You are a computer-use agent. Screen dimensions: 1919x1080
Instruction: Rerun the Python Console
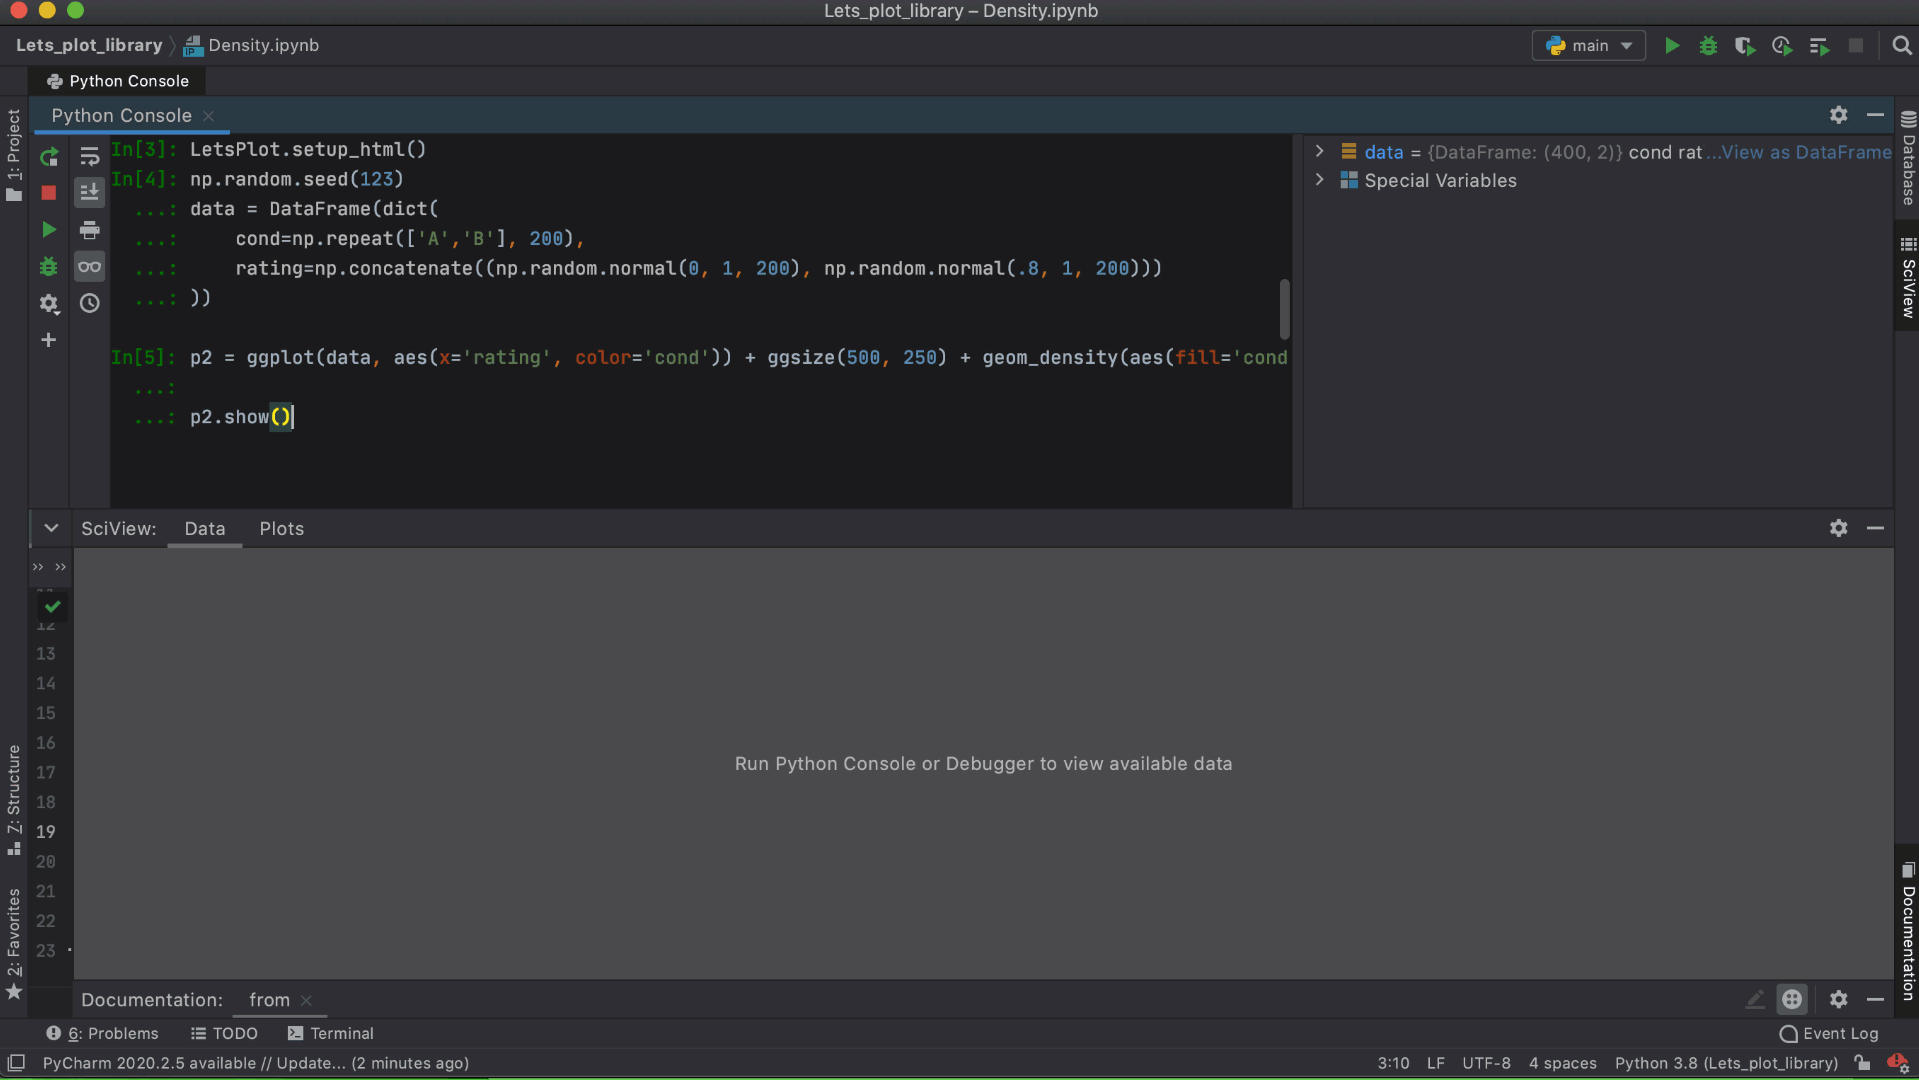[48, 157]
